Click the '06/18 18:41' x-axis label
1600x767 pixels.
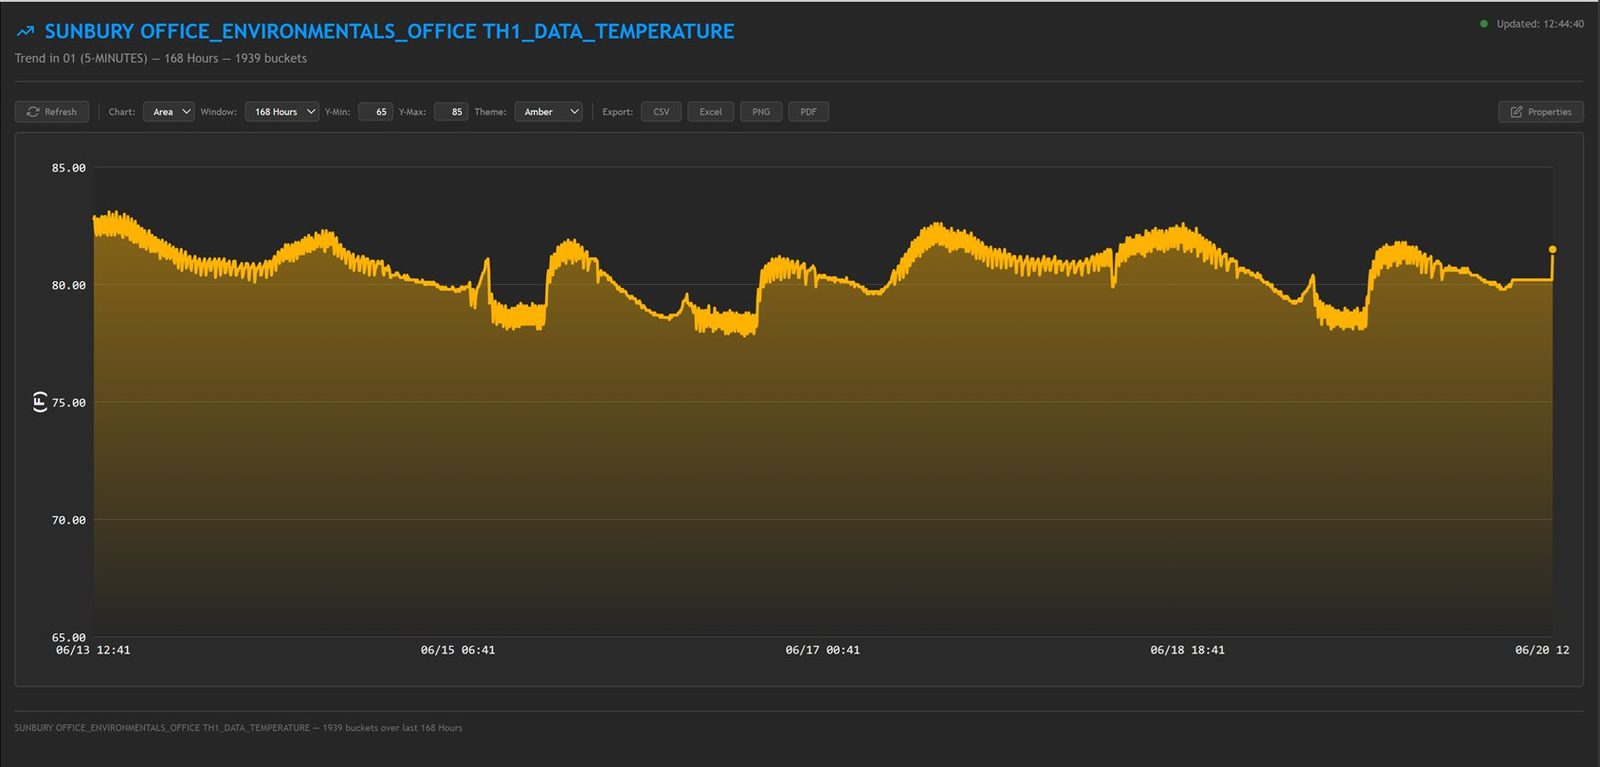(1188, 650)
